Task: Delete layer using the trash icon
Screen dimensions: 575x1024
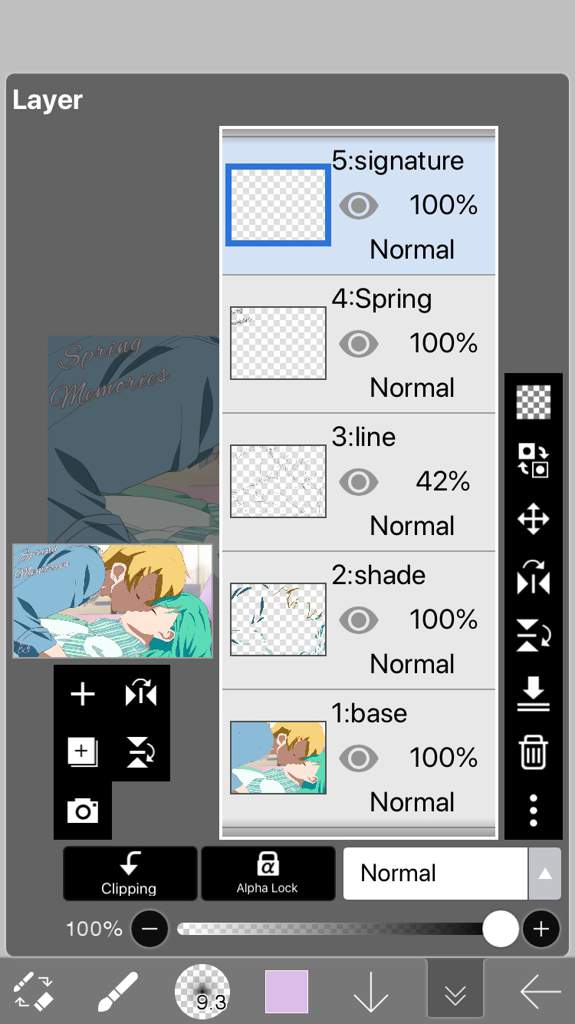Action: click(533, 752)
